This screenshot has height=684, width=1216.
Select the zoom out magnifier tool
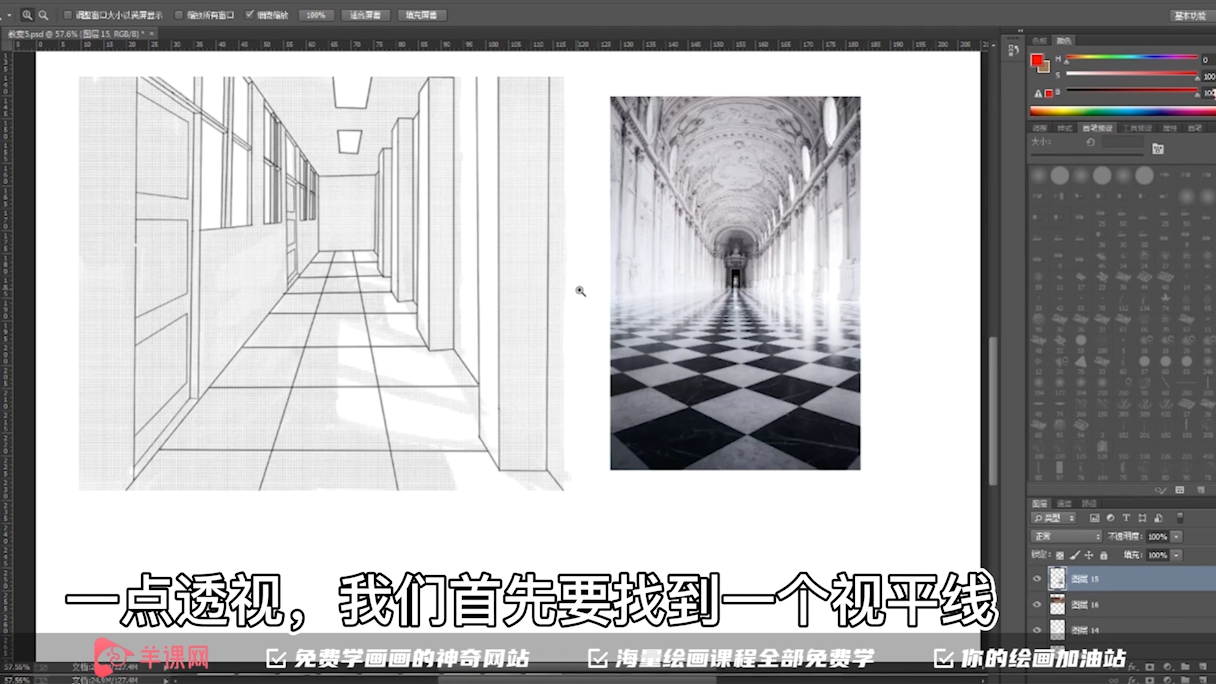[42, 15]
